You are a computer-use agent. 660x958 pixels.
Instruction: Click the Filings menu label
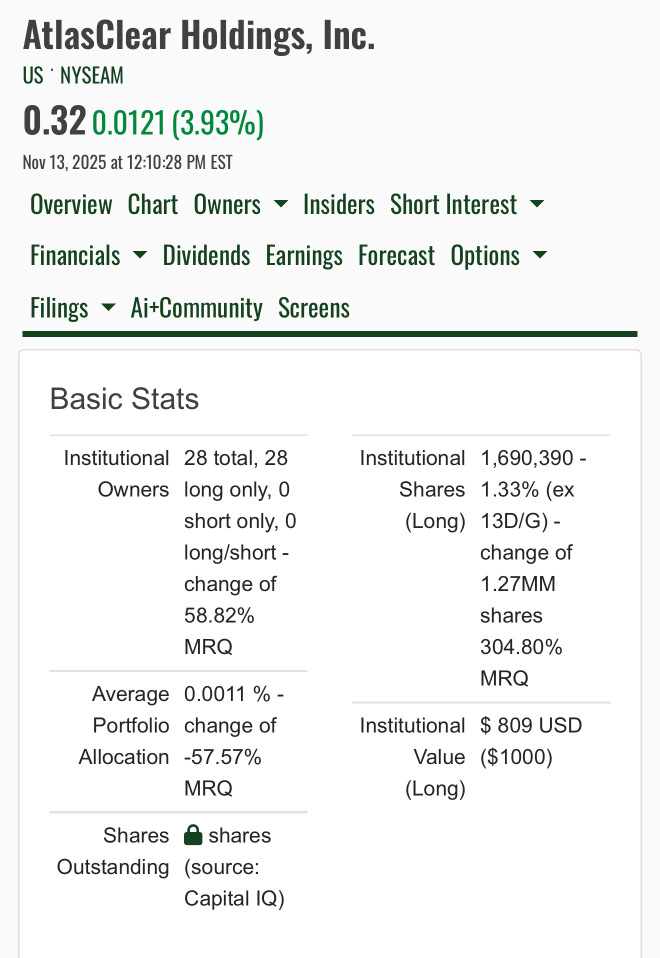(59, 308)
